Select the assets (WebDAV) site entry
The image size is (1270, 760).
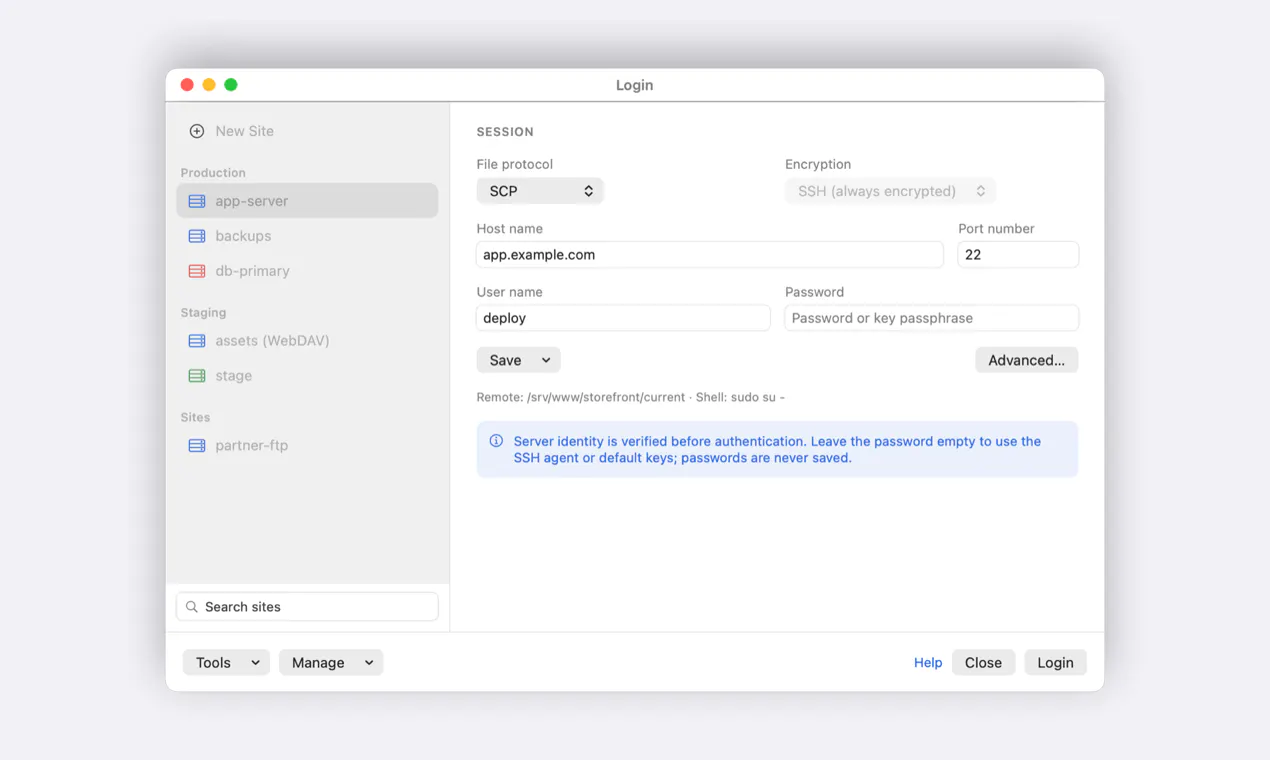(x=307, y=341)
